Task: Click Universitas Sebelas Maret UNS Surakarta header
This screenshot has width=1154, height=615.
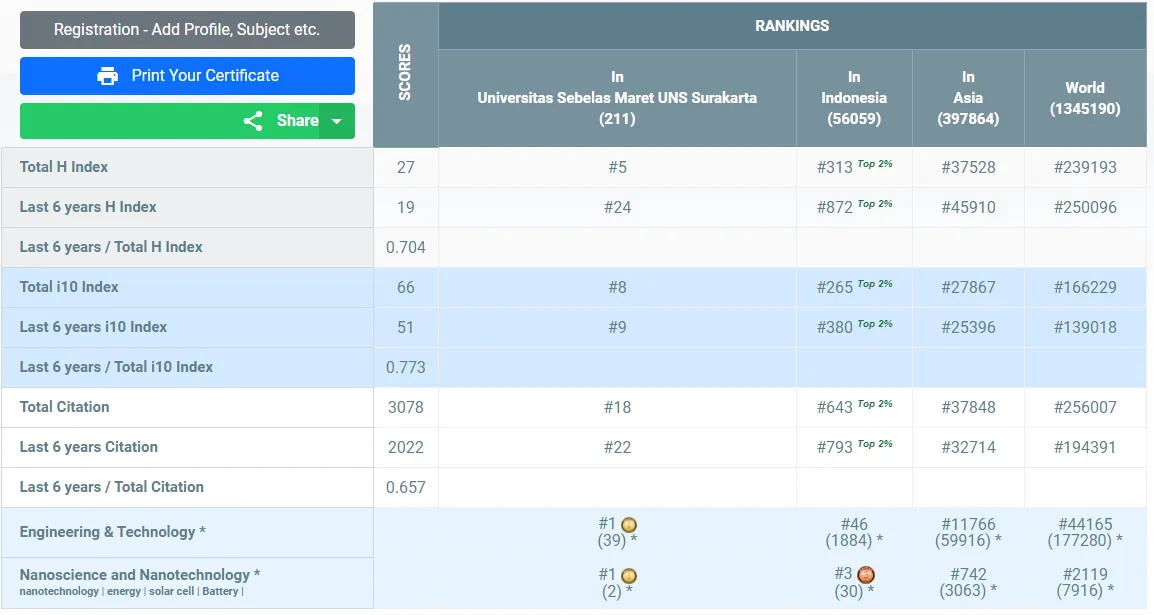Action: (617, 98)
